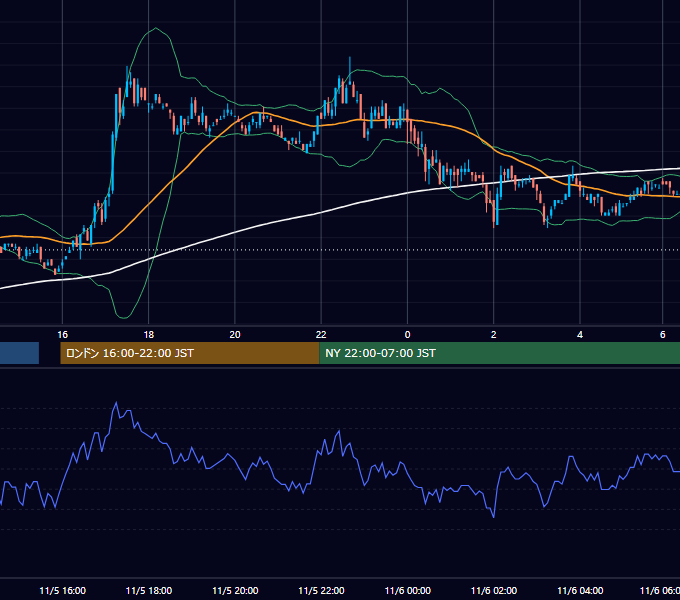Click the 11/5 18:00 date label
This screenshot has width=680, height=600.
[149, 590]
